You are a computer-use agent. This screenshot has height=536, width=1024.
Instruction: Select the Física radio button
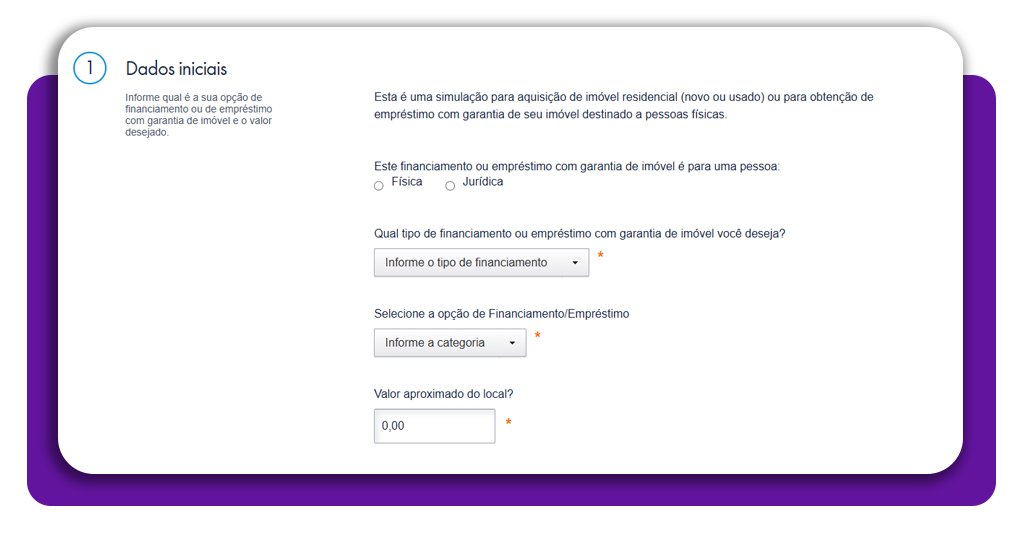[x=379, y=186]
